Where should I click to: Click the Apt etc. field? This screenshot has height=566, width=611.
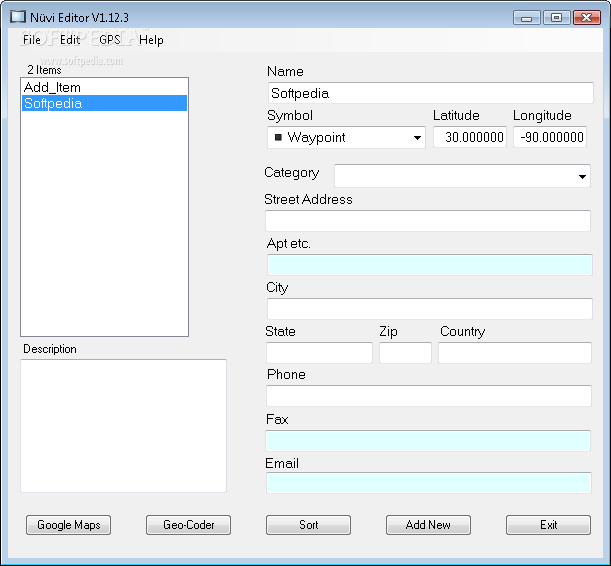click(x=430, y=265)
